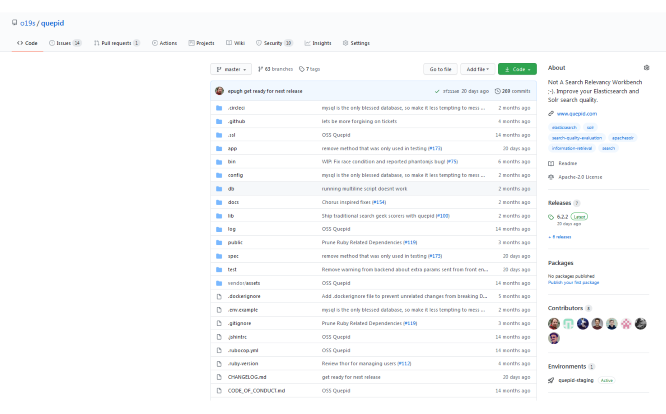
Task: Open the Readme link in About
Action: [x=567, y=163]
